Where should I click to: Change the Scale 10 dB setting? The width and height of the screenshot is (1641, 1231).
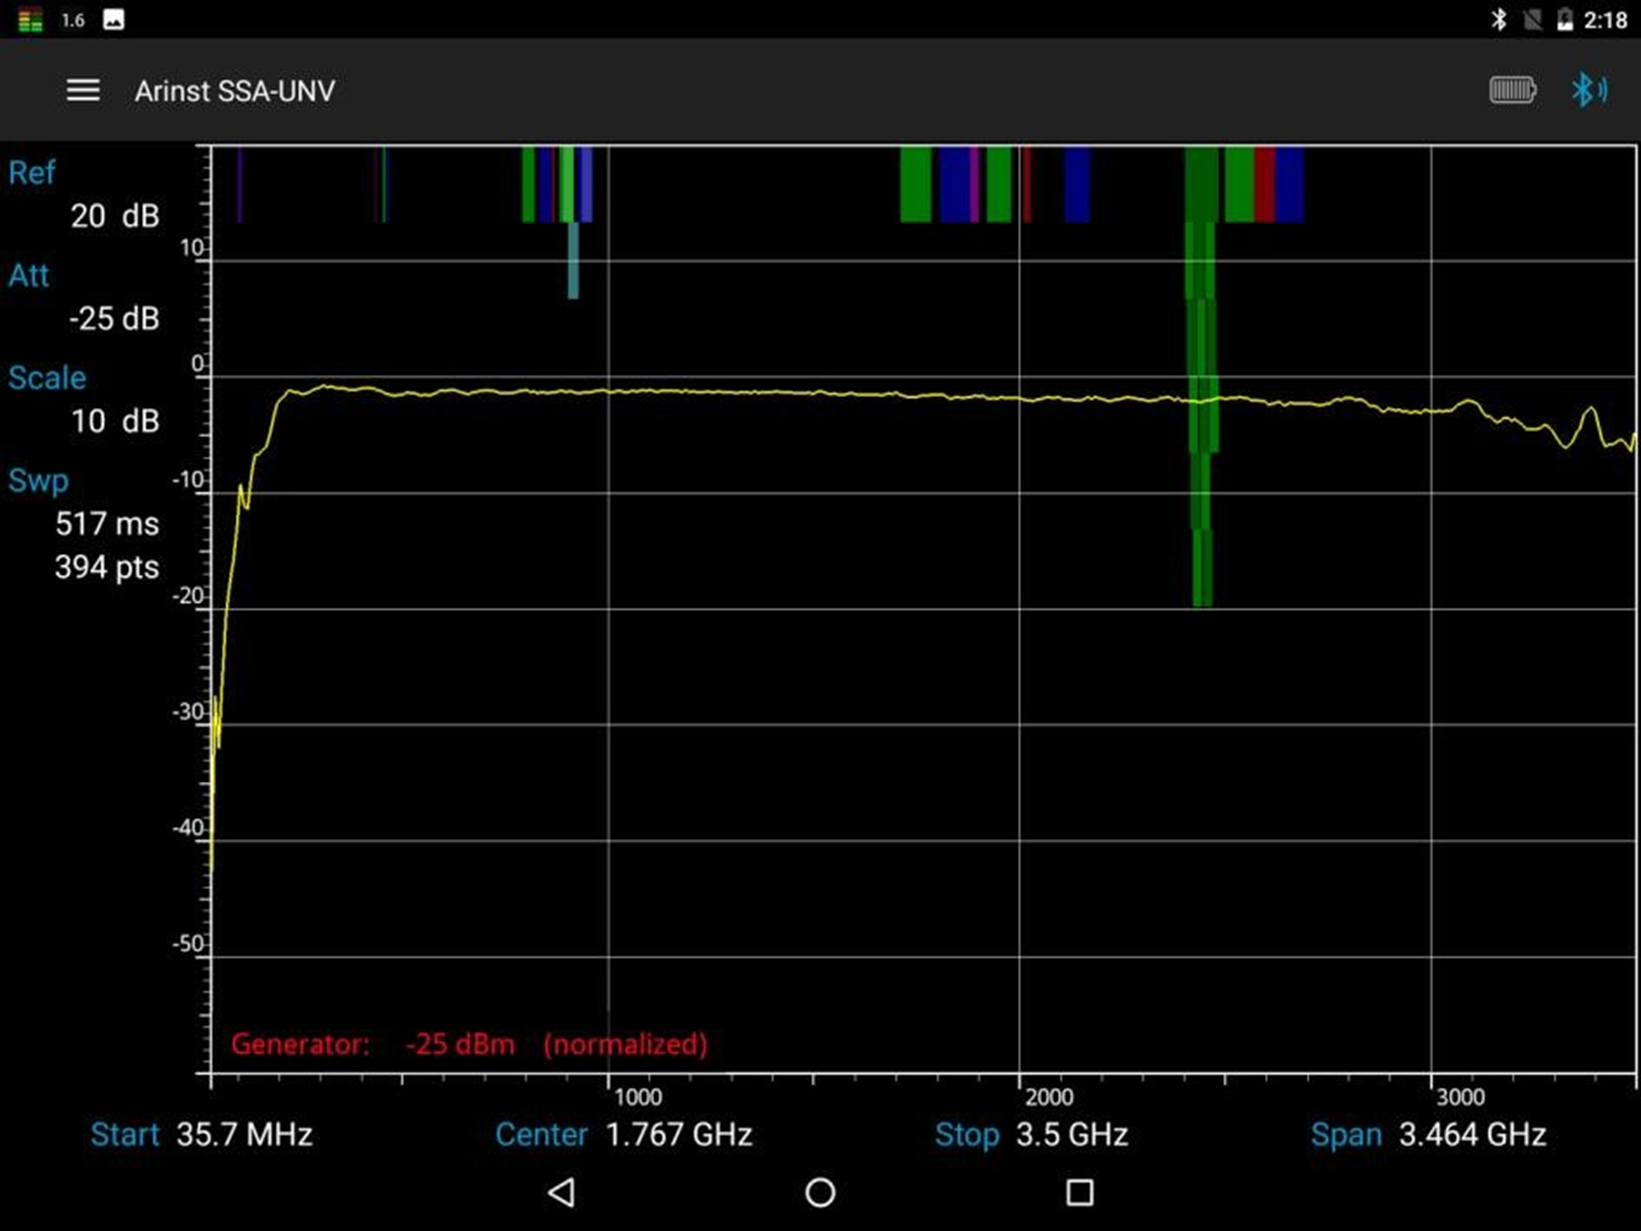pos(113,421)
